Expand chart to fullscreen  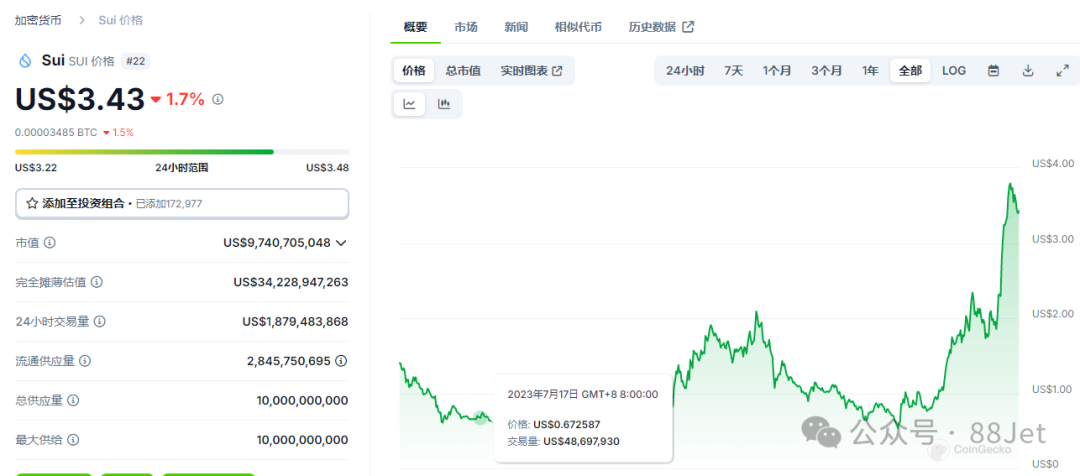(1062, 70)
